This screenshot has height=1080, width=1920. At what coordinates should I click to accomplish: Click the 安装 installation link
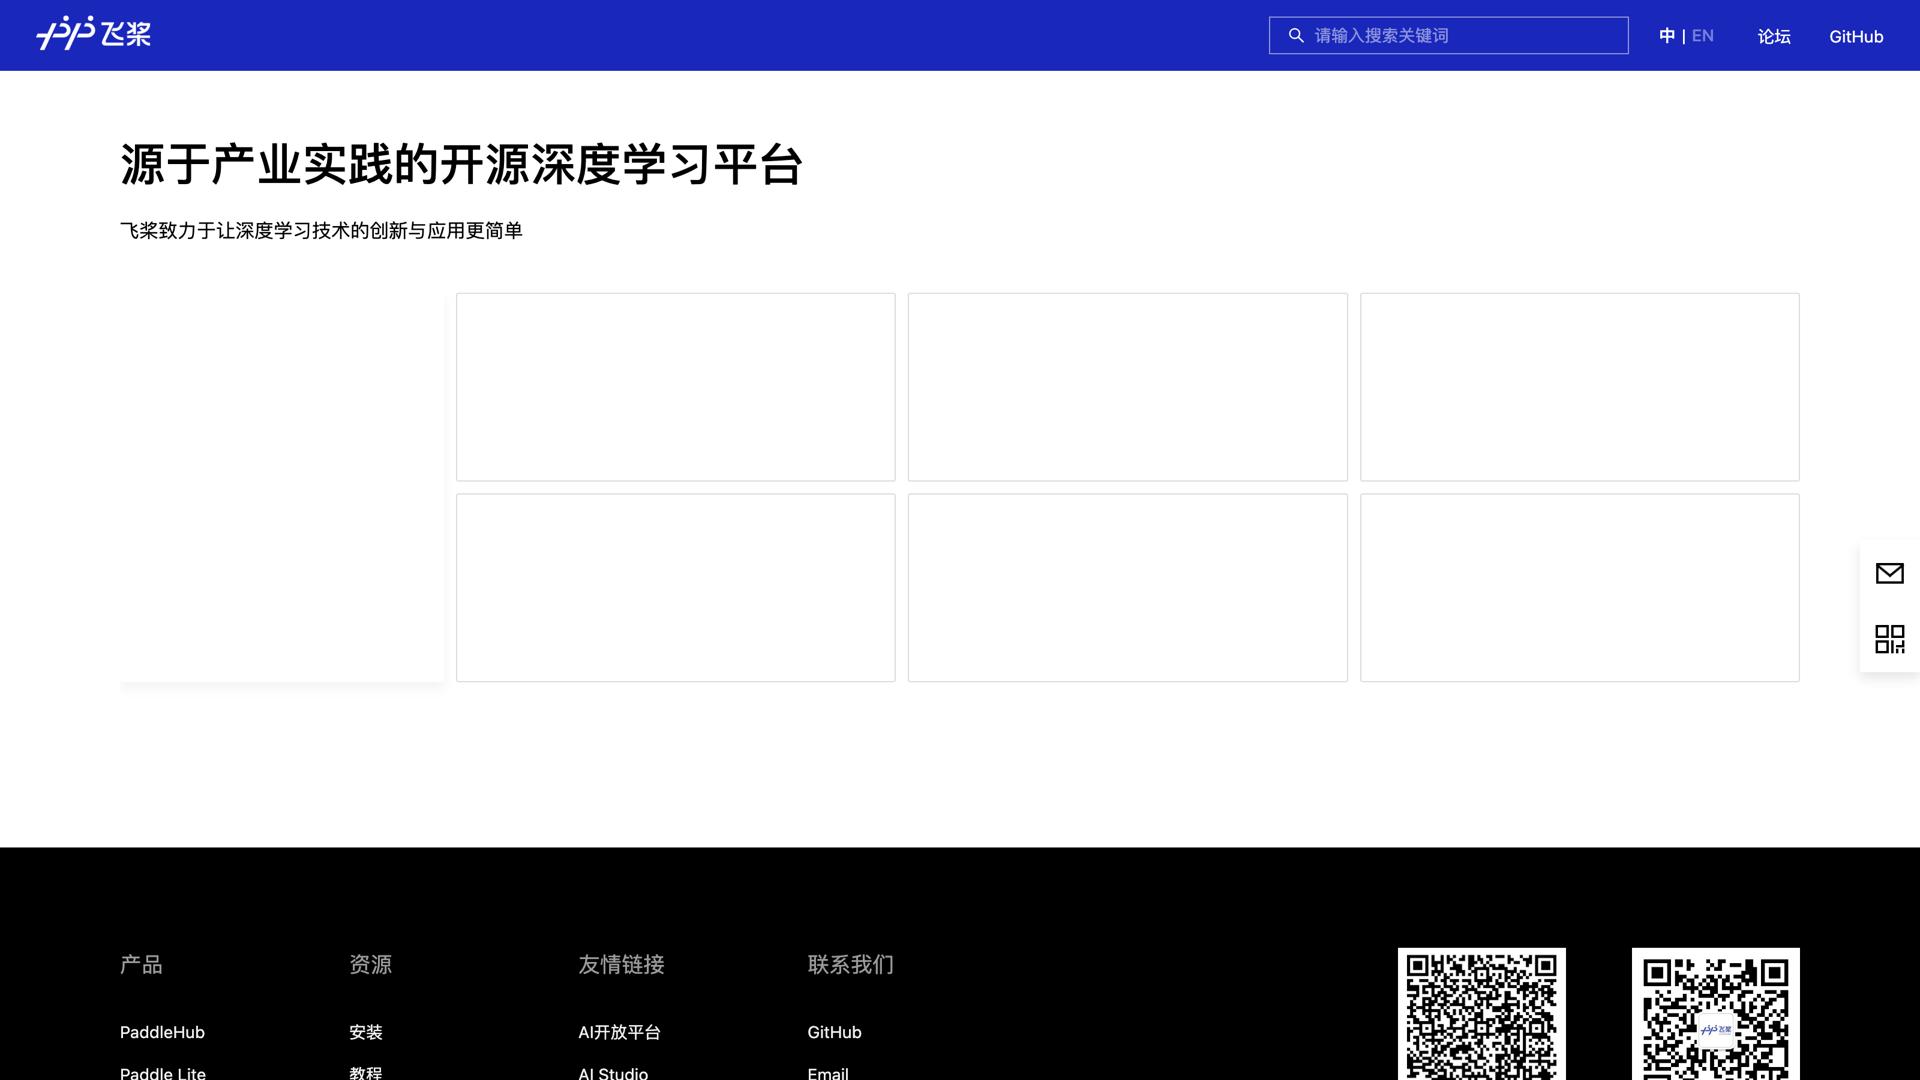tap(367, 1032)
